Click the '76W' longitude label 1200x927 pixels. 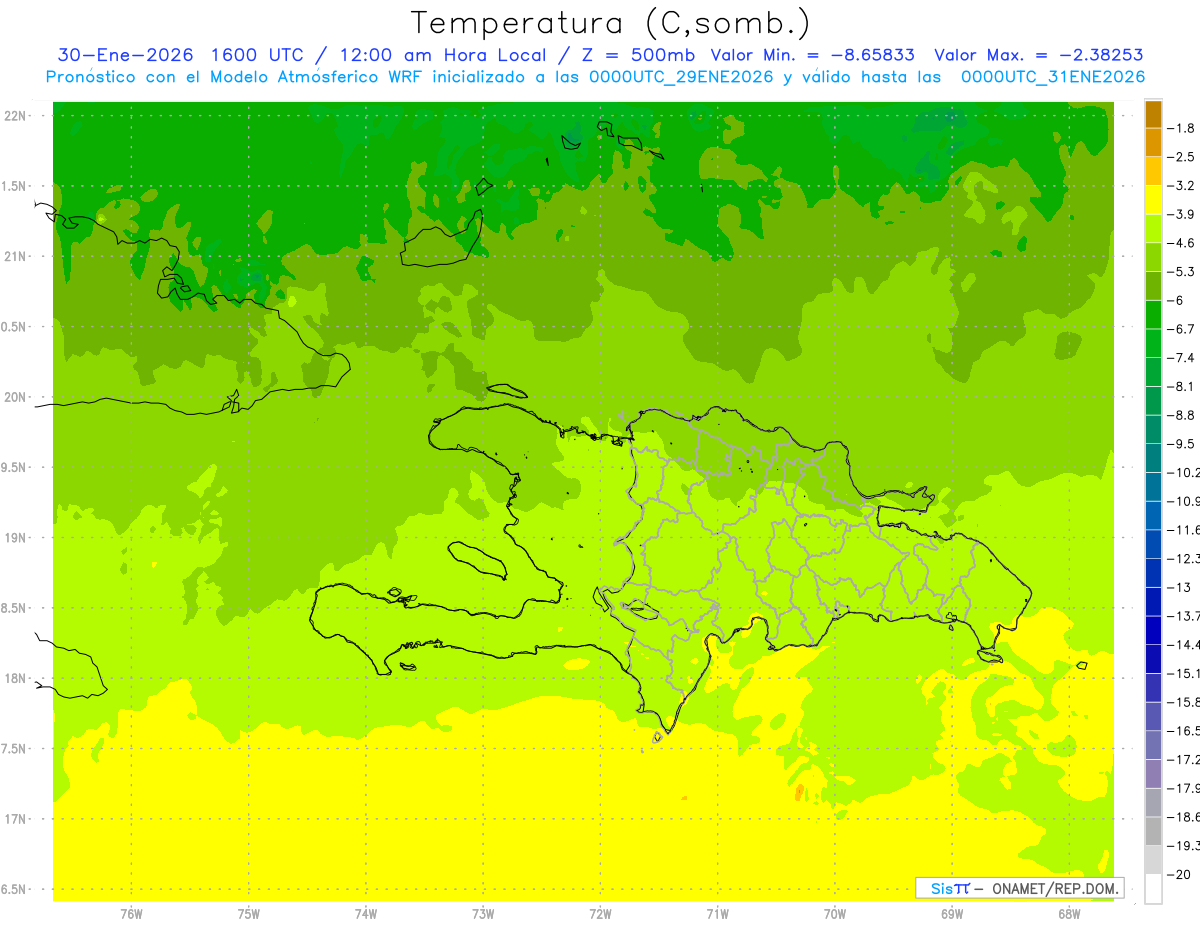click(x=131, y=914)
